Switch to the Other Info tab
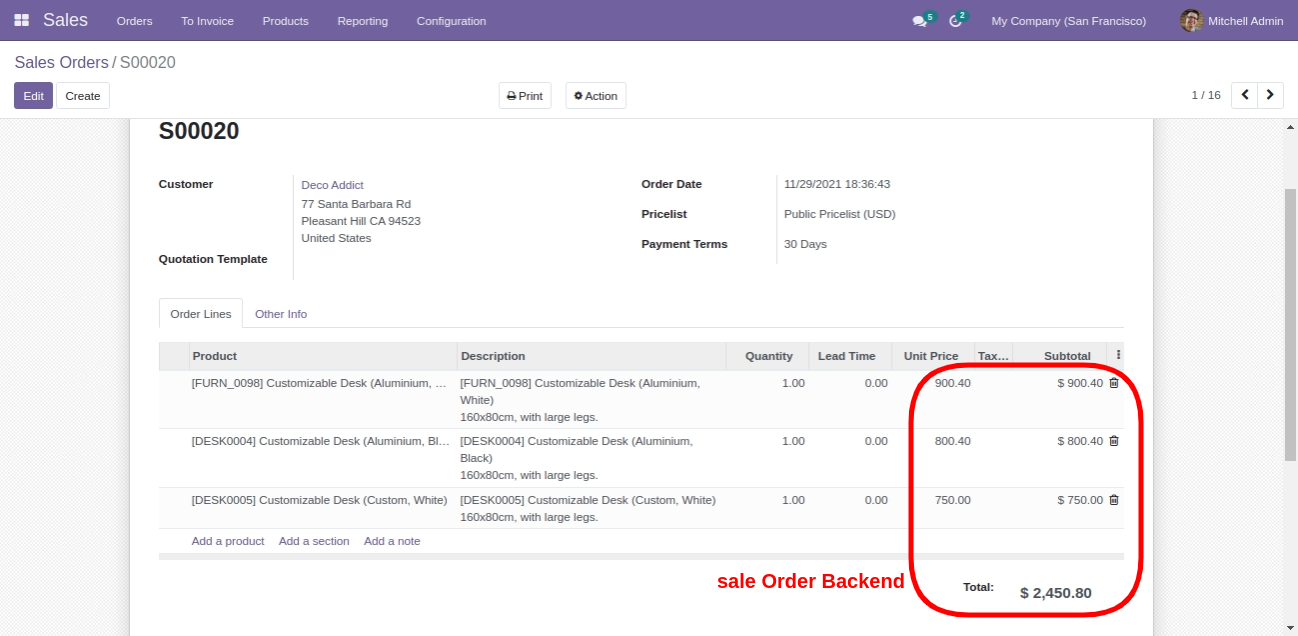This screenshot has width=1298, height=636. [281, 314]
